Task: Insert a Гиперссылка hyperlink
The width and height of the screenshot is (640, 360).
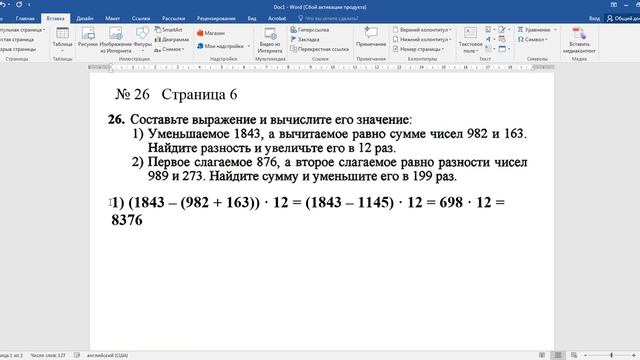Action: (x=310, y=30)
